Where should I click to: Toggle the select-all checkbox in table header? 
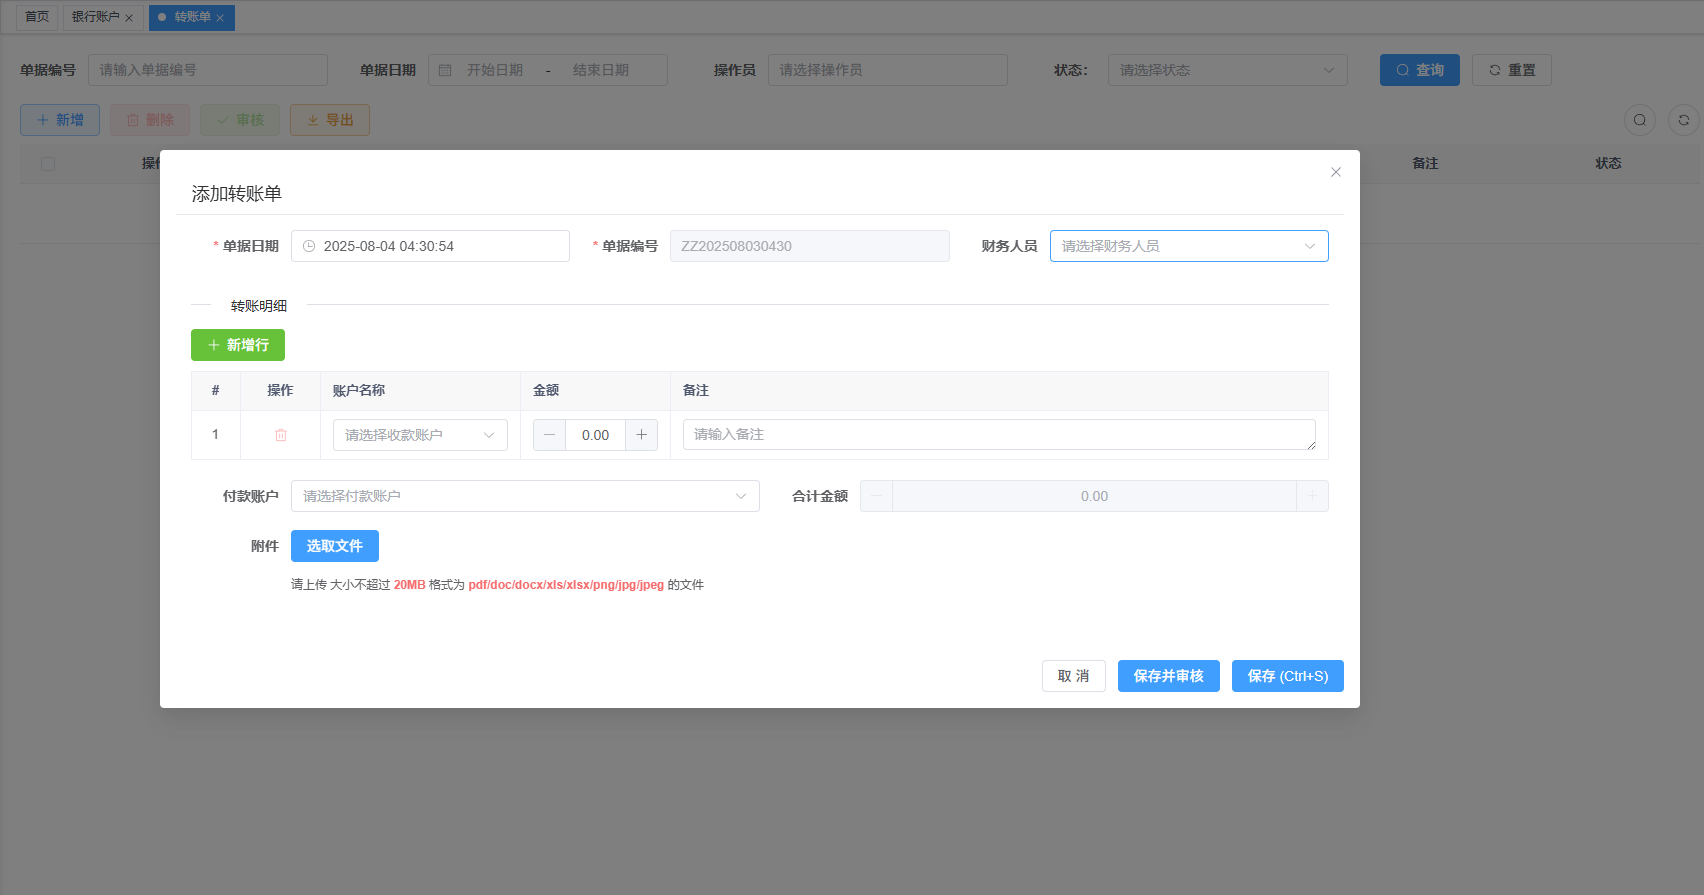(x=48, y=164)
